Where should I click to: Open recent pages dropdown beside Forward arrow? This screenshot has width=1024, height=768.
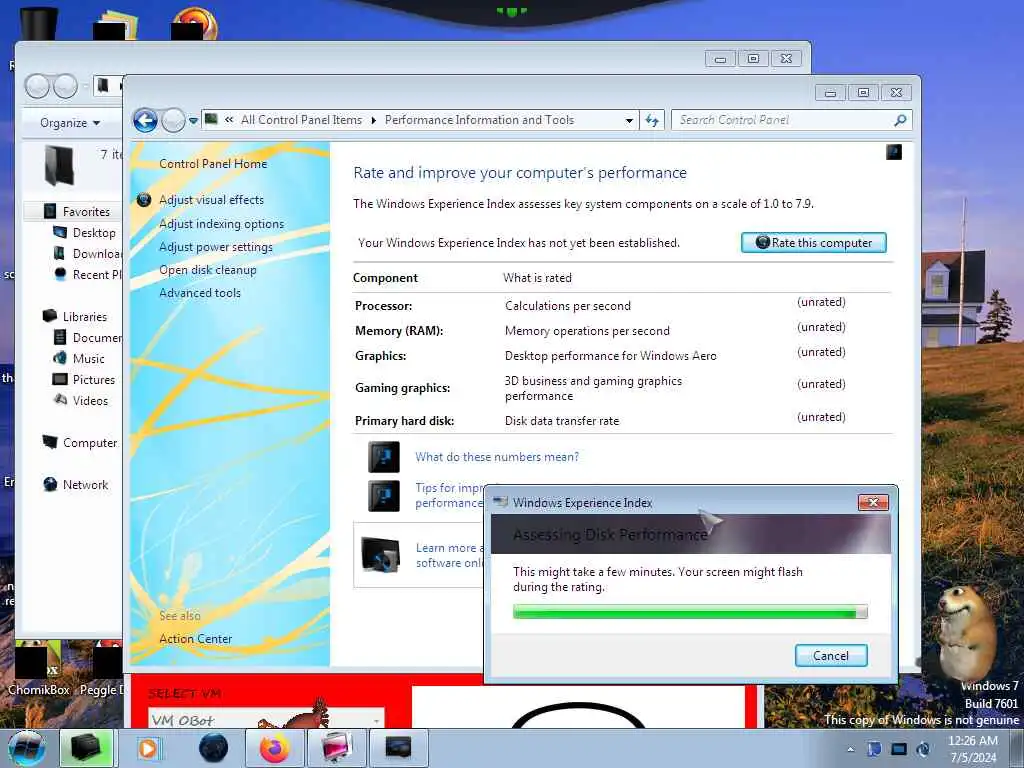pyautogui.click(x=193, y=121)
